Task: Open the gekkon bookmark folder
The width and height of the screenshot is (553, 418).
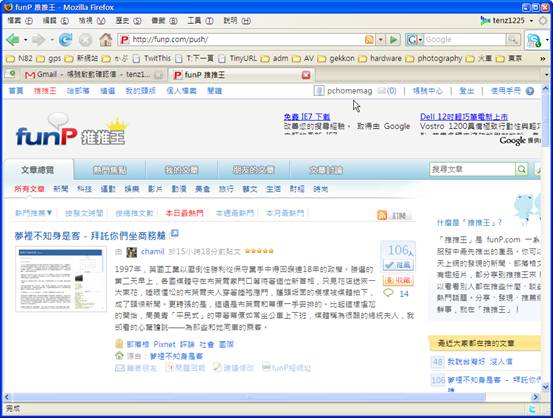Action: 336,58
